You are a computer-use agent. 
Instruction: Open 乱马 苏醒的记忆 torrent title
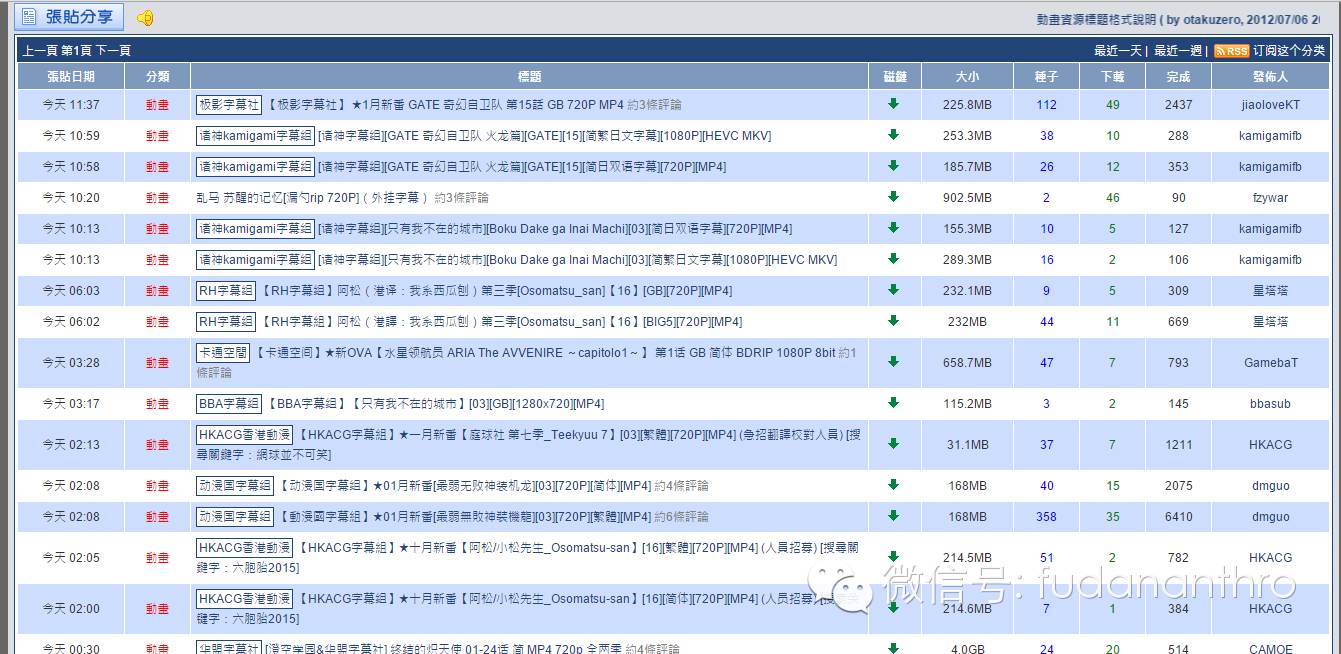(312, 197)
